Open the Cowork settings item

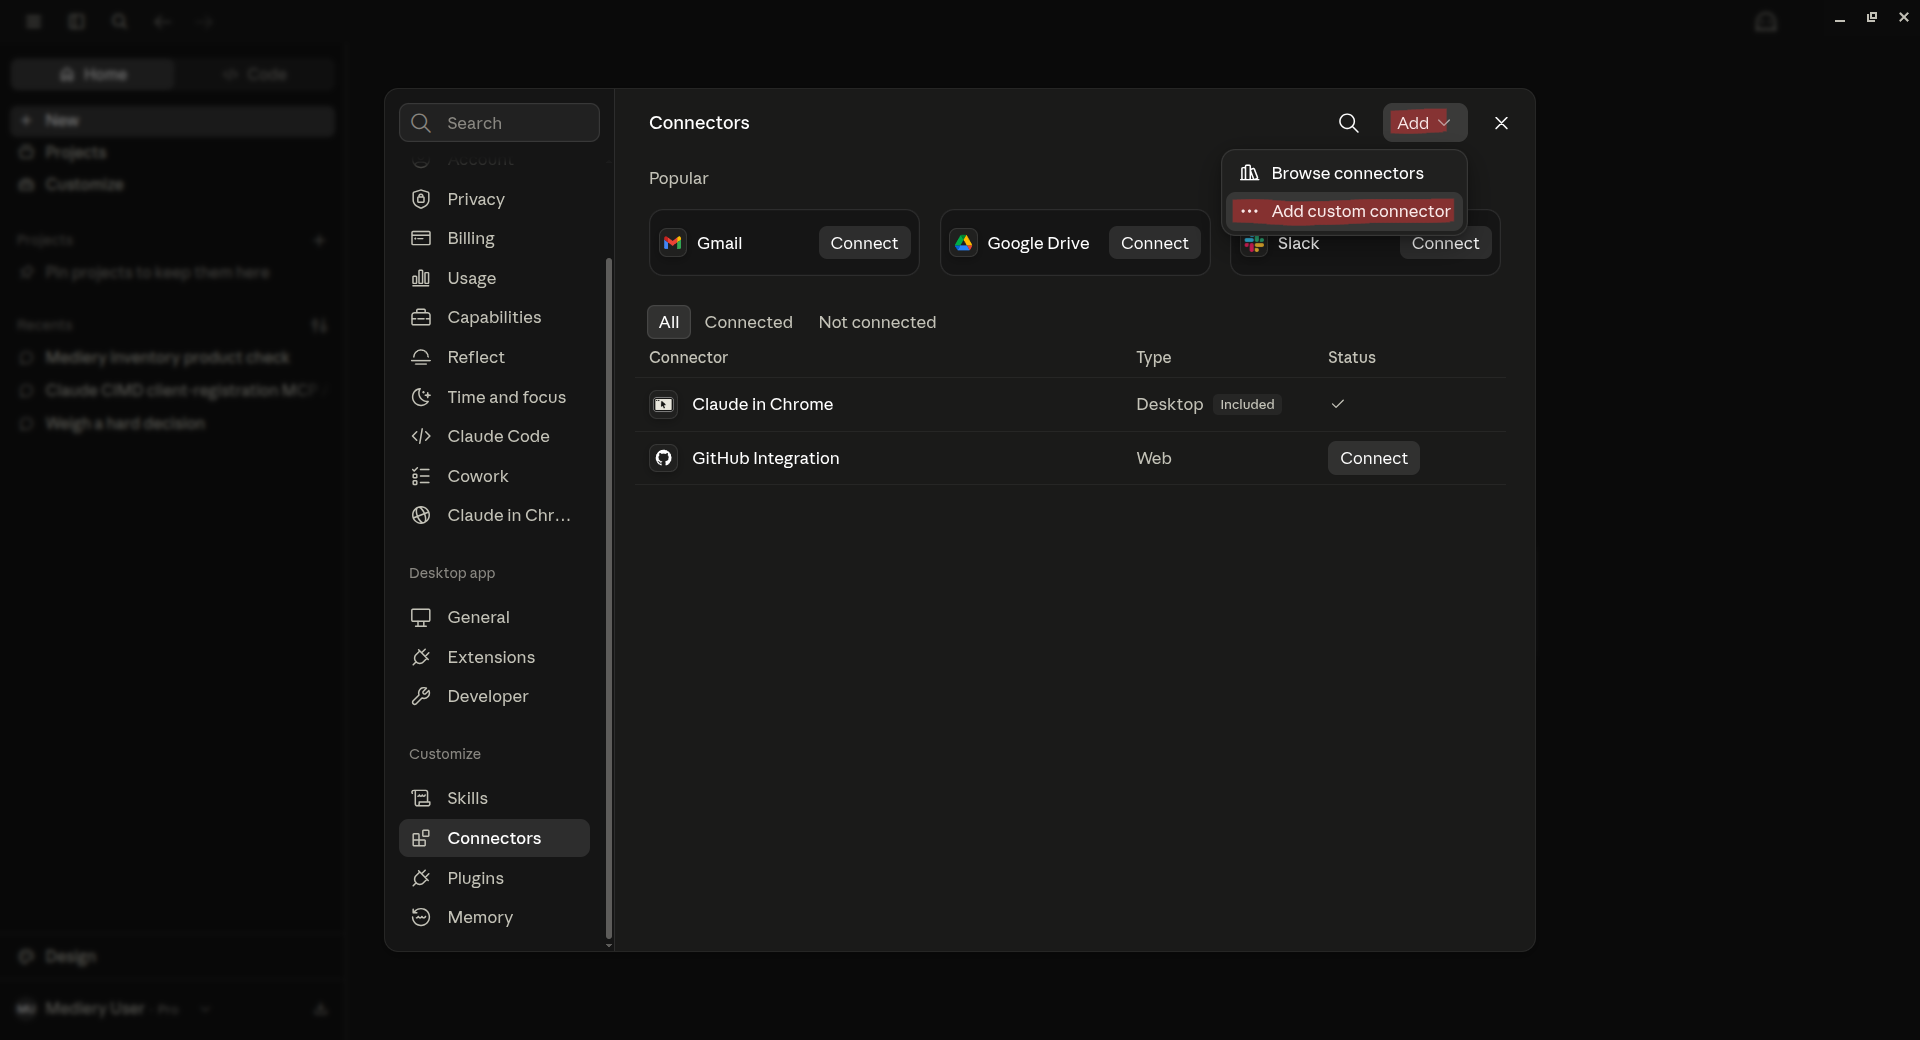[x=494, y=476]
